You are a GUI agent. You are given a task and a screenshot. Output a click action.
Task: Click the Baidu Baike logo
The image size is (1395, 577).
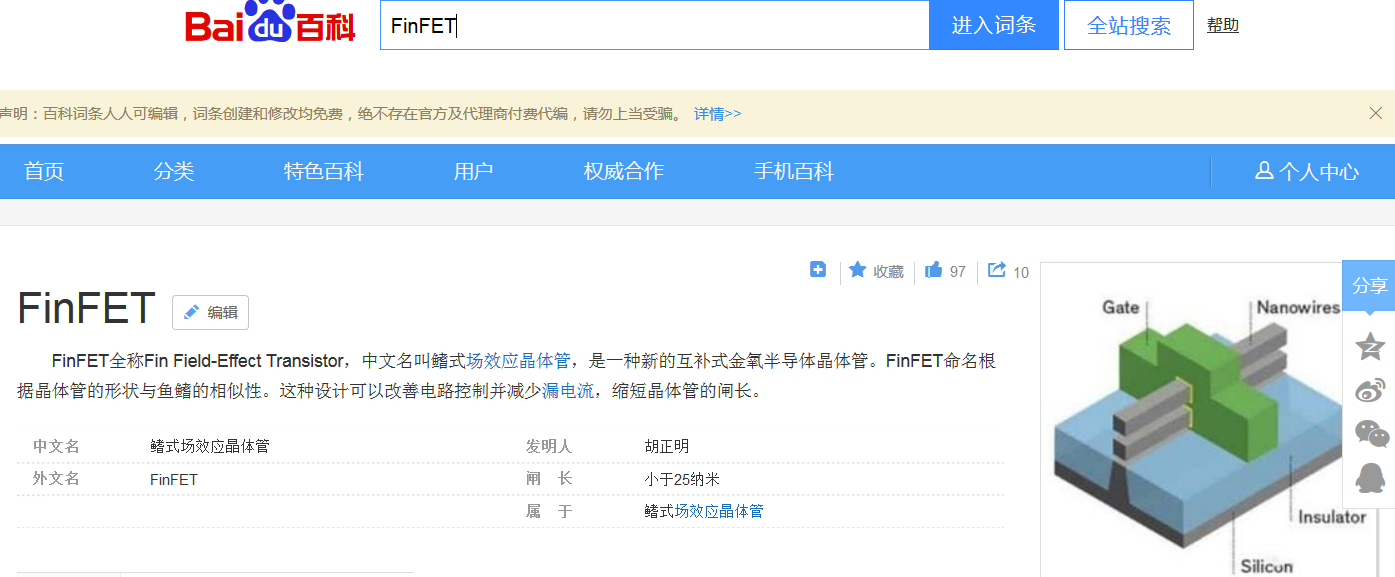pyautogui.click(x=270, y=23)
